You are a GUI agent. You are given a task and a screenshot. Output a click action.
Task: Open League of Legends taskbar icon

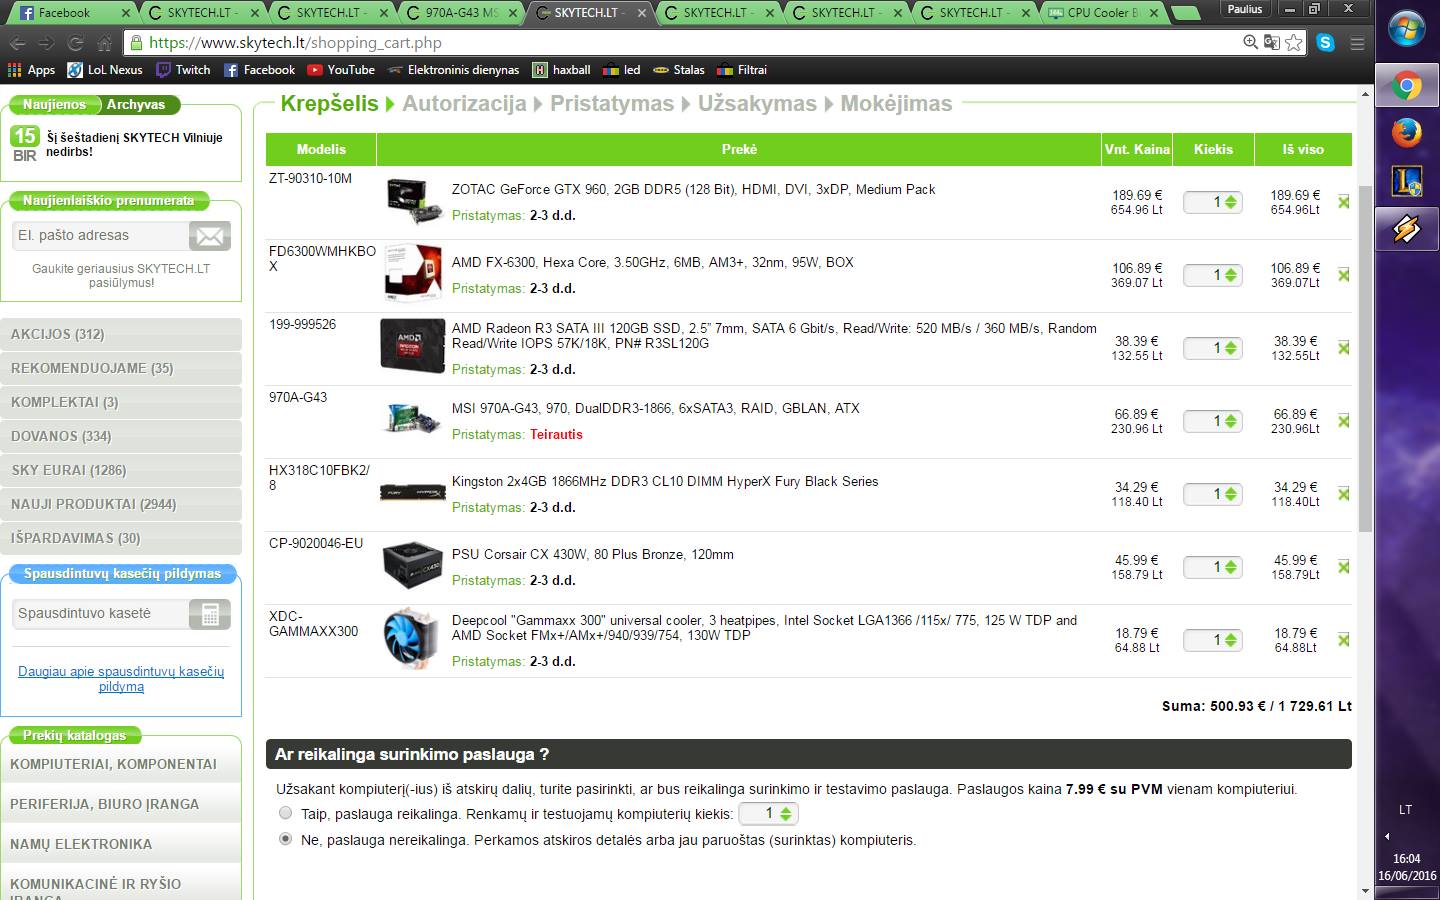tap(1407, 181)
